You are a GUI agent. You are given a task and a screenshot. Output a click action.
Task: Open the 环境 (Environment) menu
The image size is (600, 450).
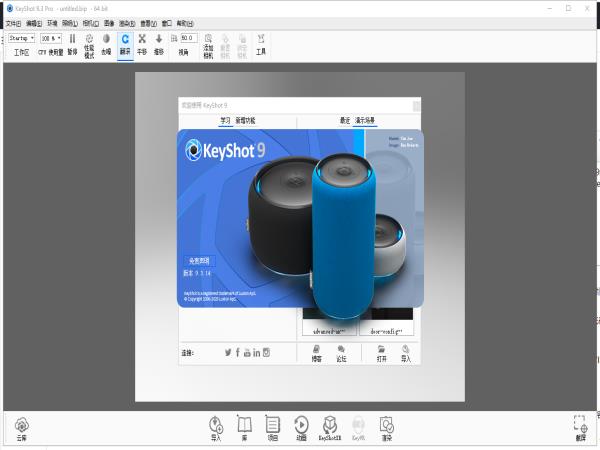(x=52, y=24)
